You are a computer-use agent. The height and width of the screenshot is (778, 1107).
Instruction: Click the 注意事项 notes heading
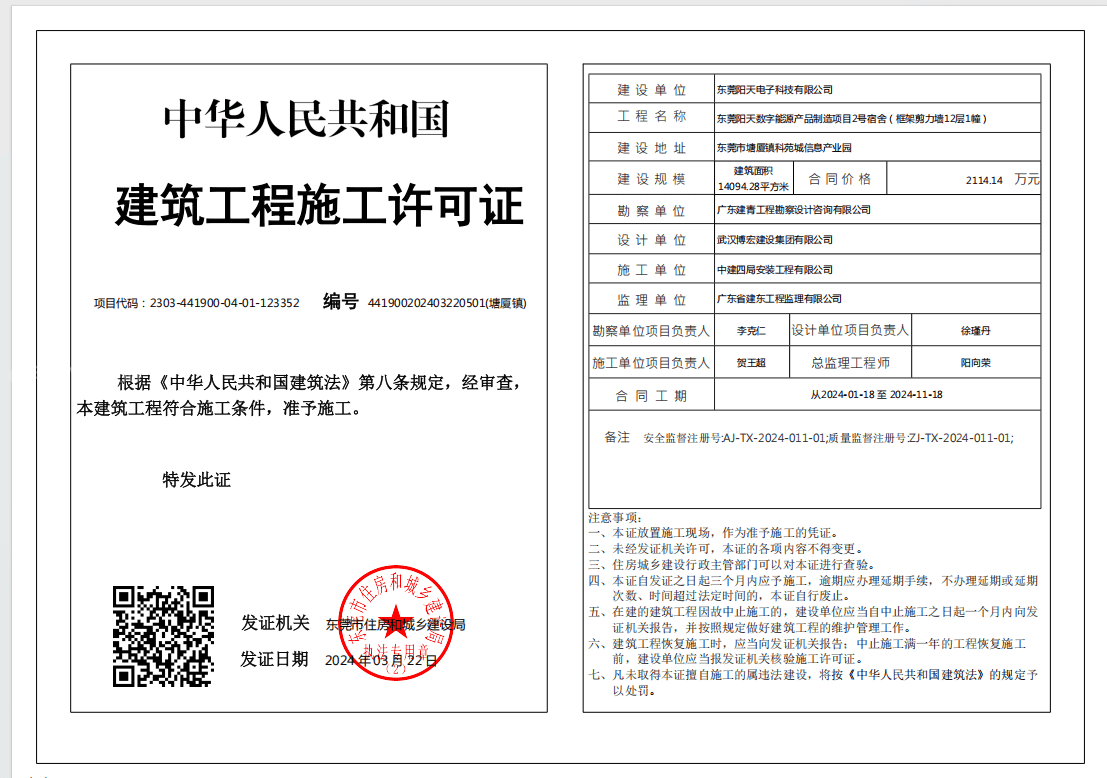click(613, 518)
